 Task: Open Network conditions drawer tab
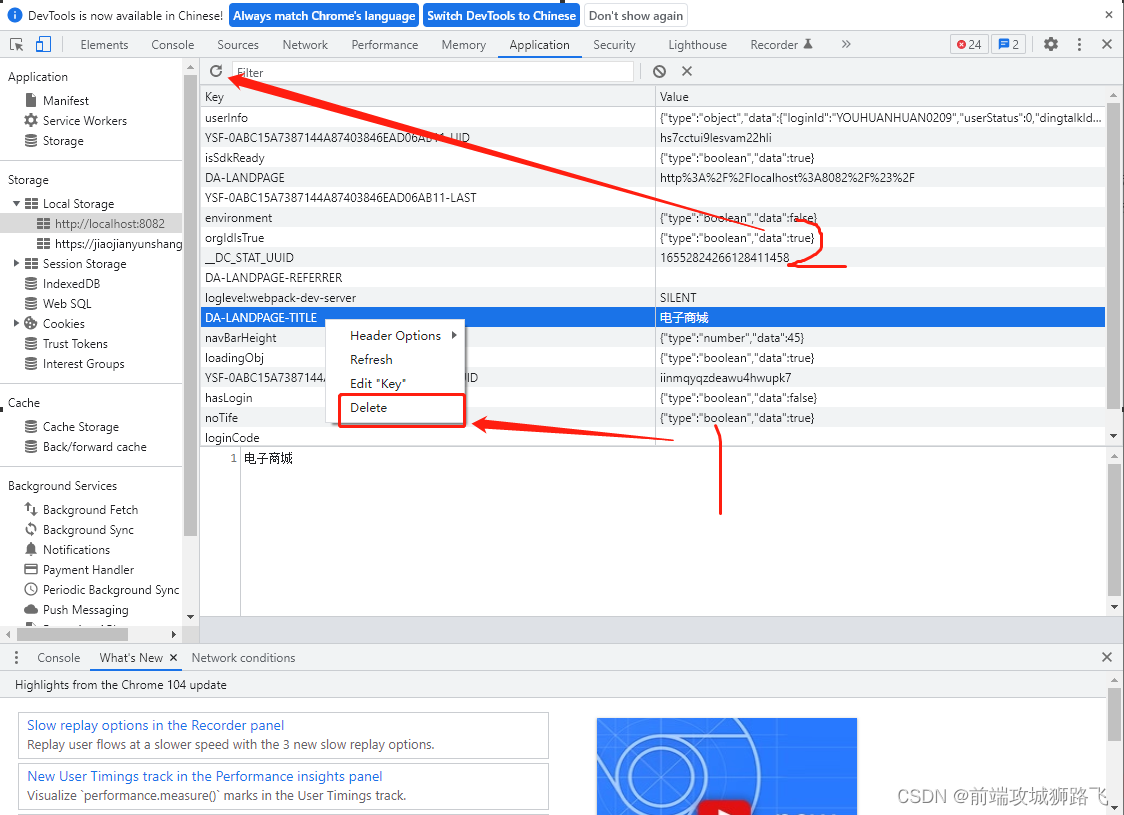point(243,657)
